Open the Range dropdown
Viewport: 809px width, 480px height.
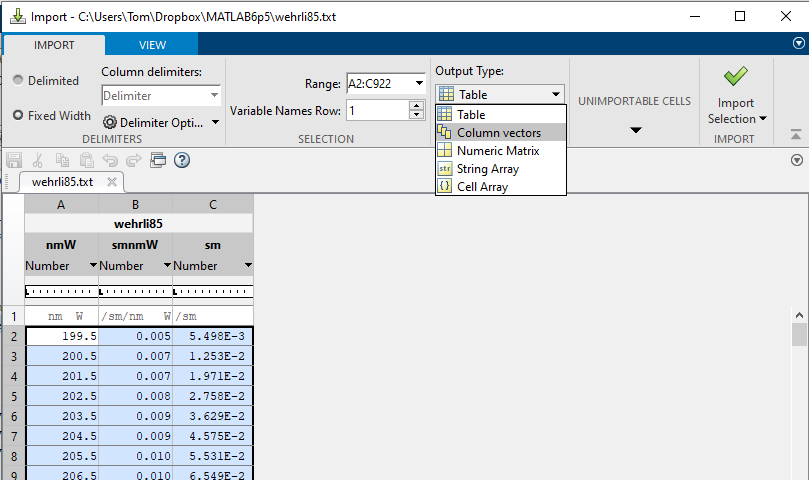coord(419,83)
